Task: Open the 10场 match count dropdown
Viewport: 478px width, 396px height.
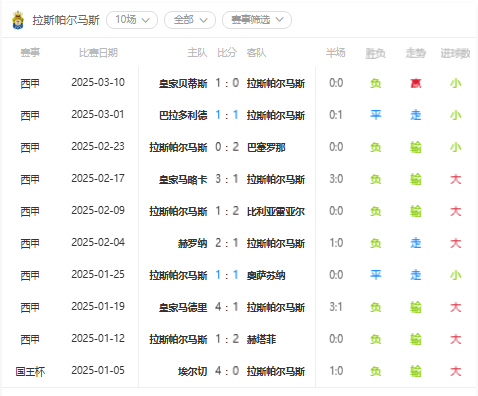Action: (x=132, y=20)
